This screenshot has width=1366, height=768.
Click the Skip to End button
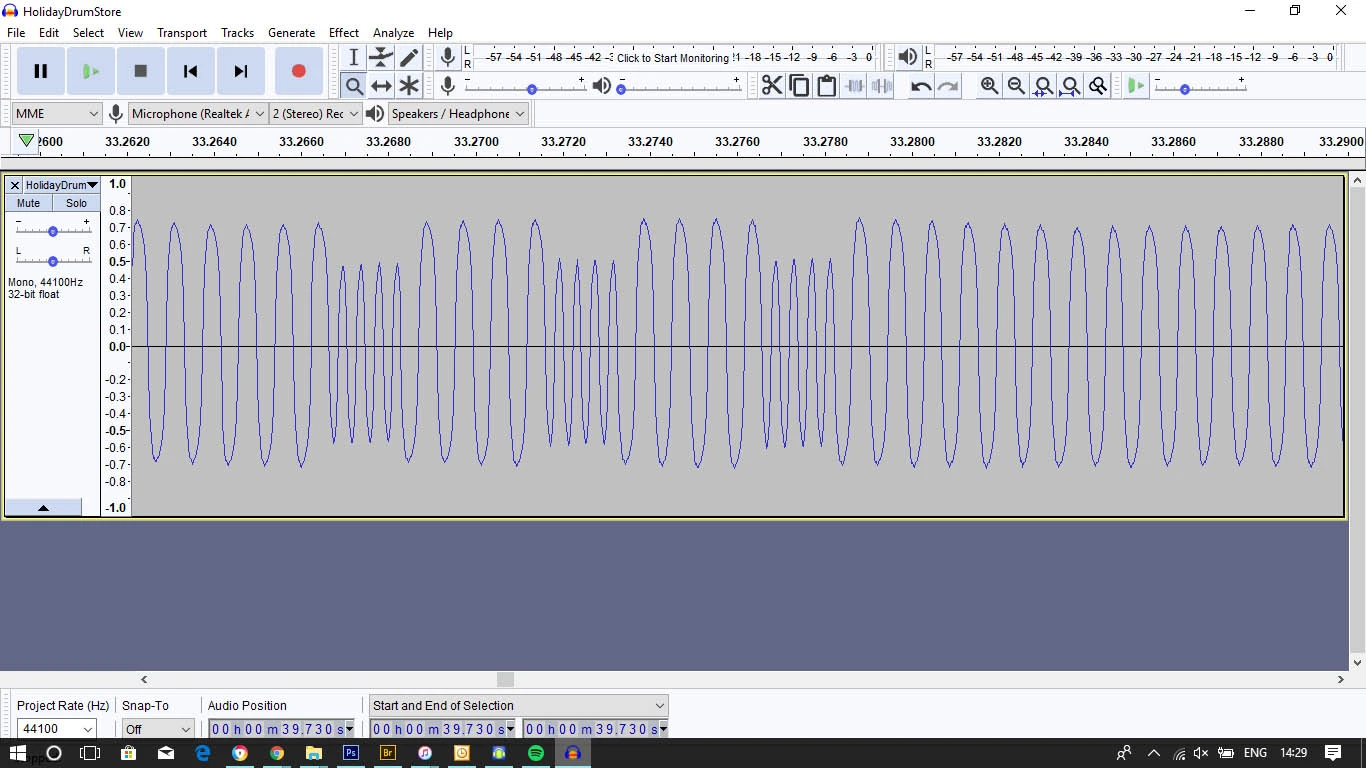coord(240,71)
